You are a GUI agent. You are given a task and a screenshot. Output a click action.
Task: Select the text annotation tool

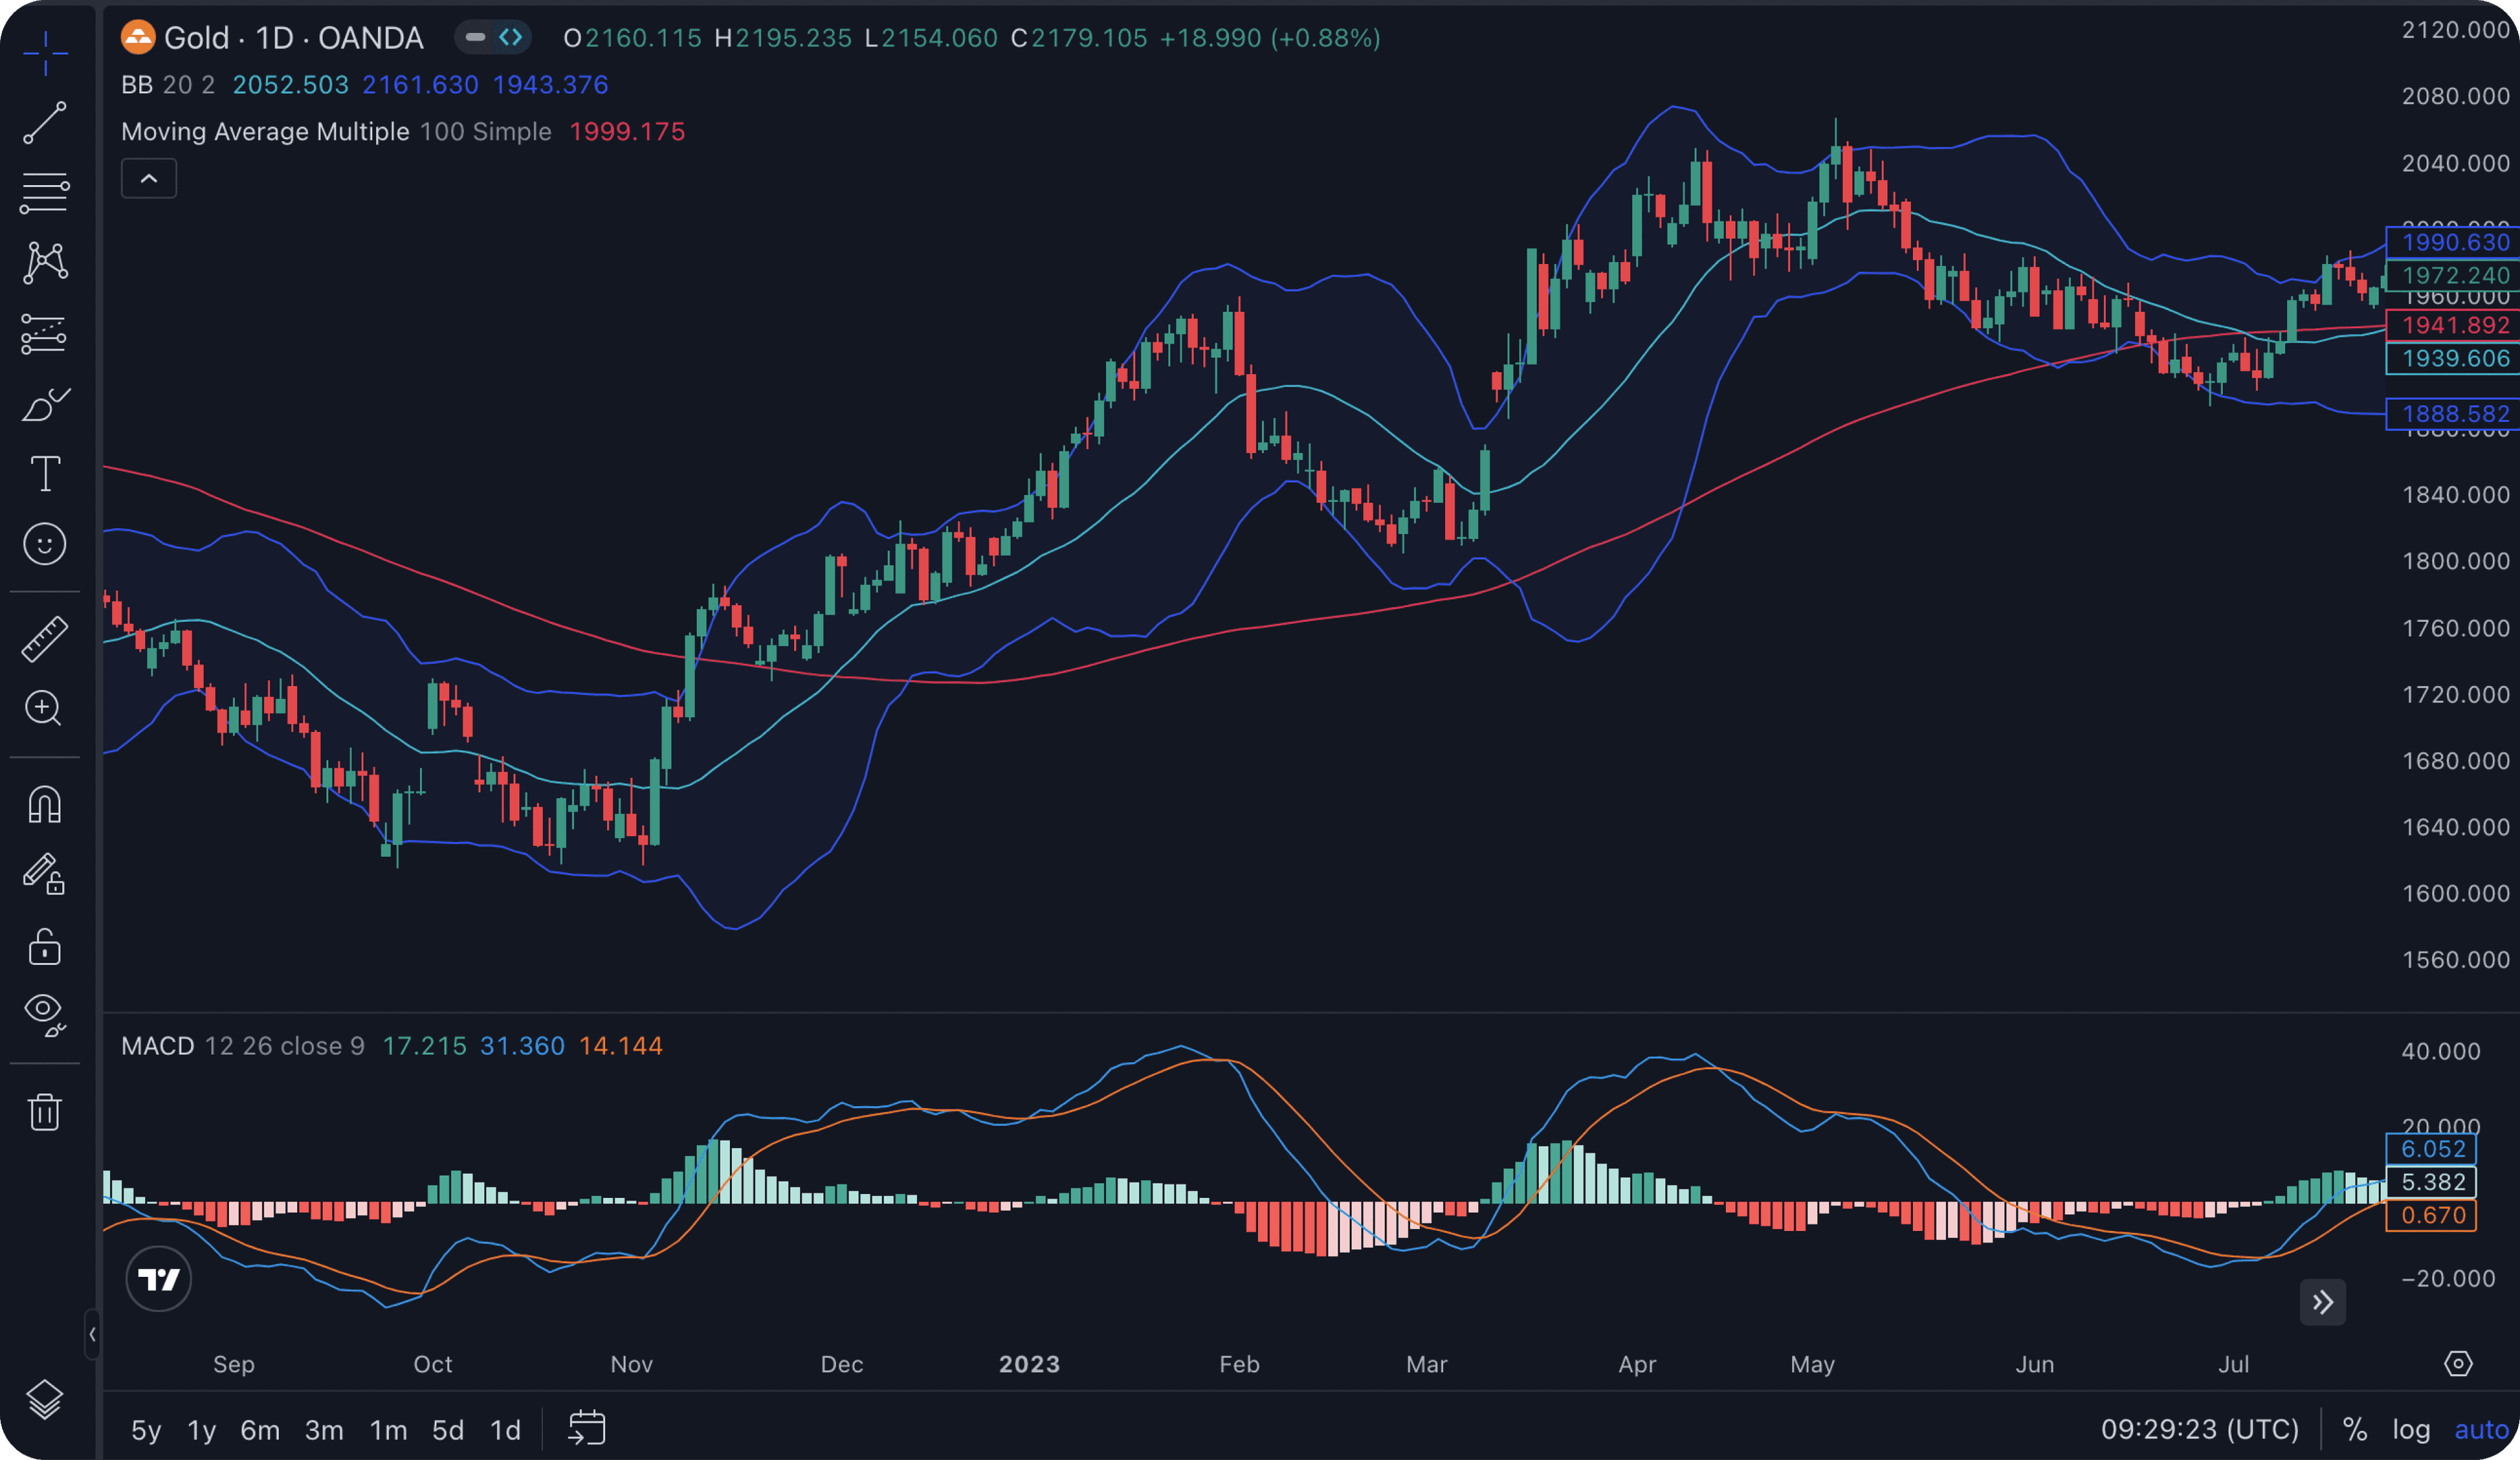pos(45,474)
